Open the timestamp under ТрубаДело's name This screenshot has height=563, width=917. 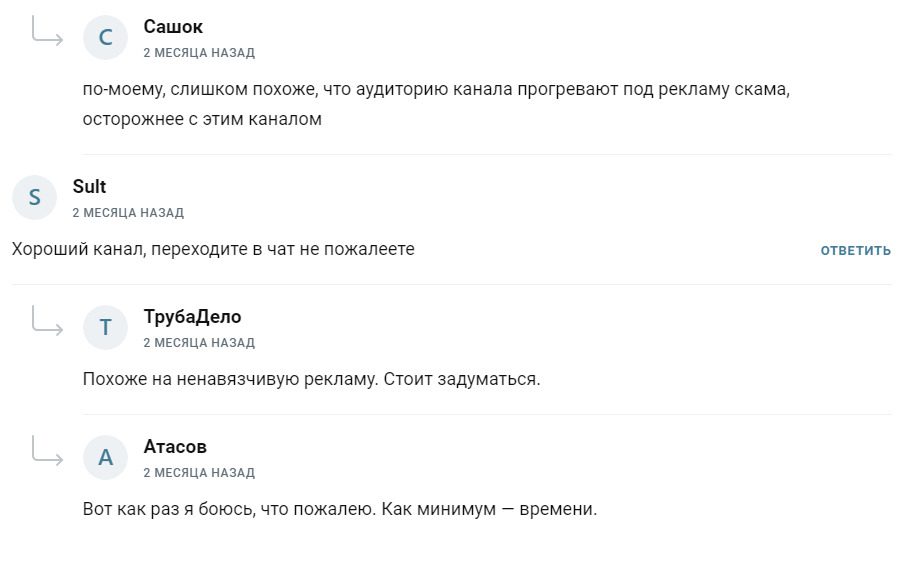coord(199,343)
